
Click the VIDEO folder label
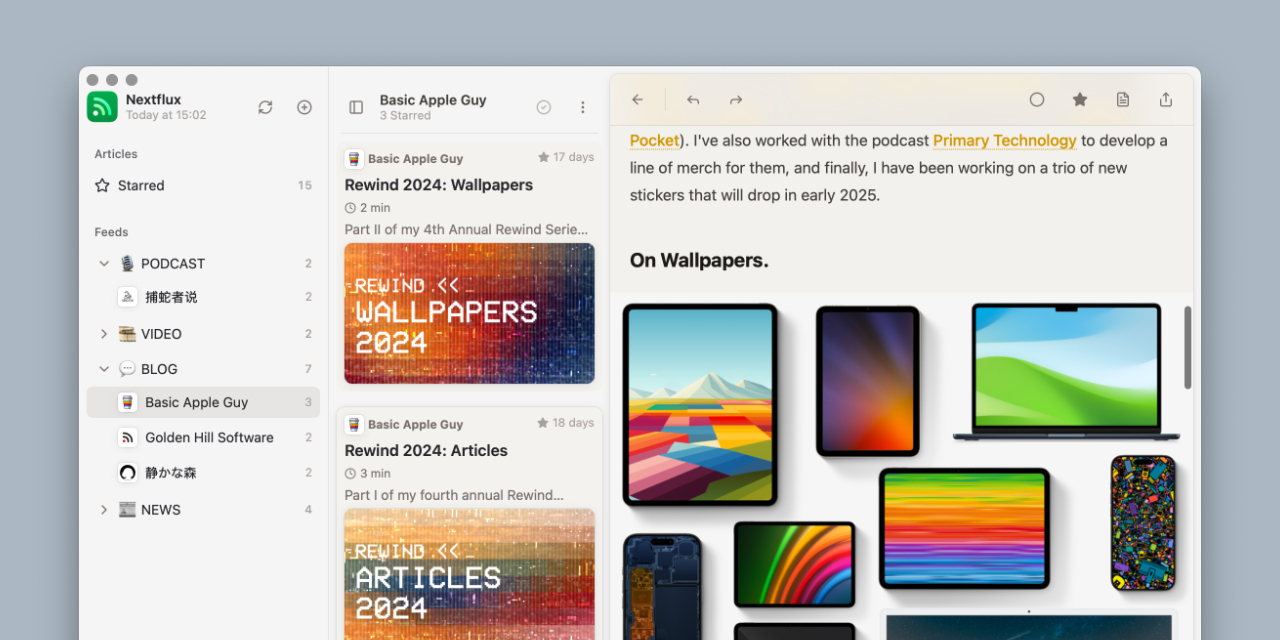tap(161, 334)
